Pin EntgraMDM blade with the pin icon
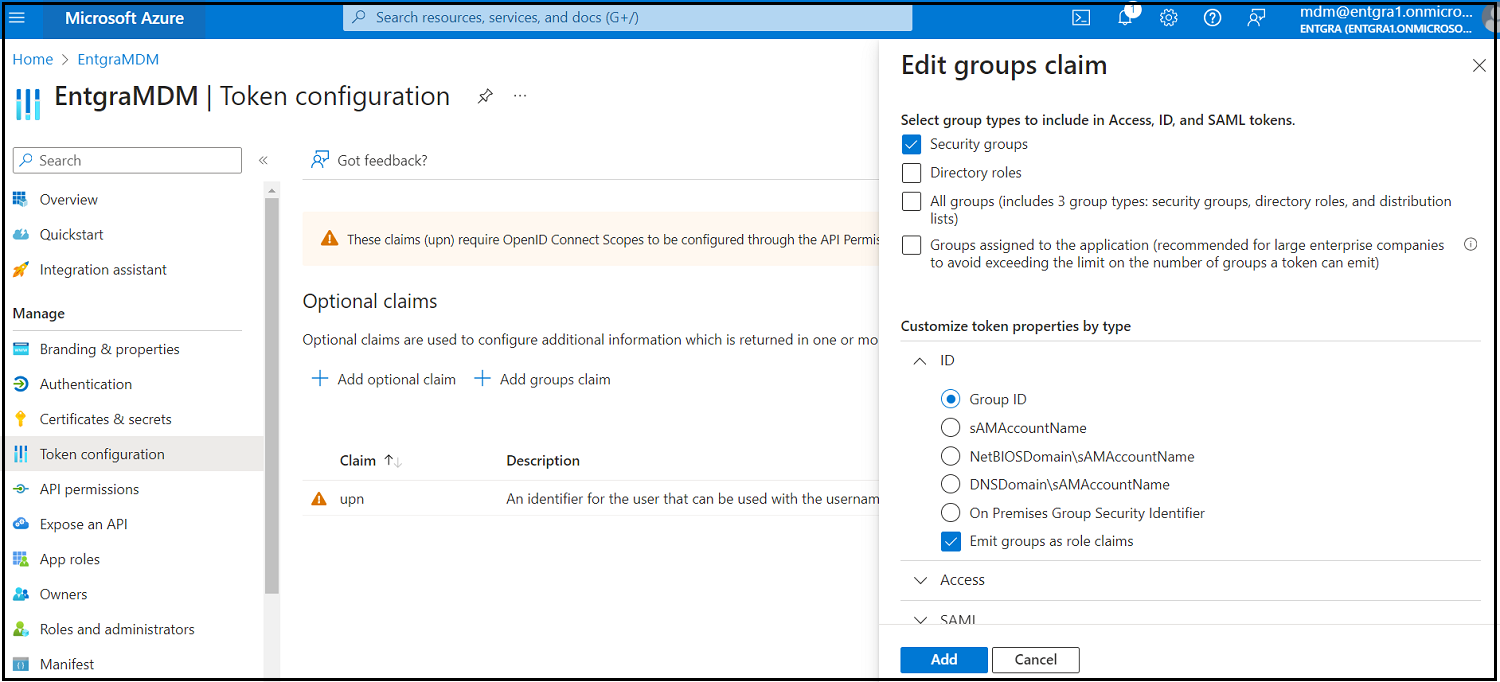Image resolution: width=1500 pixels, height=682 pixels. point(485,96)
